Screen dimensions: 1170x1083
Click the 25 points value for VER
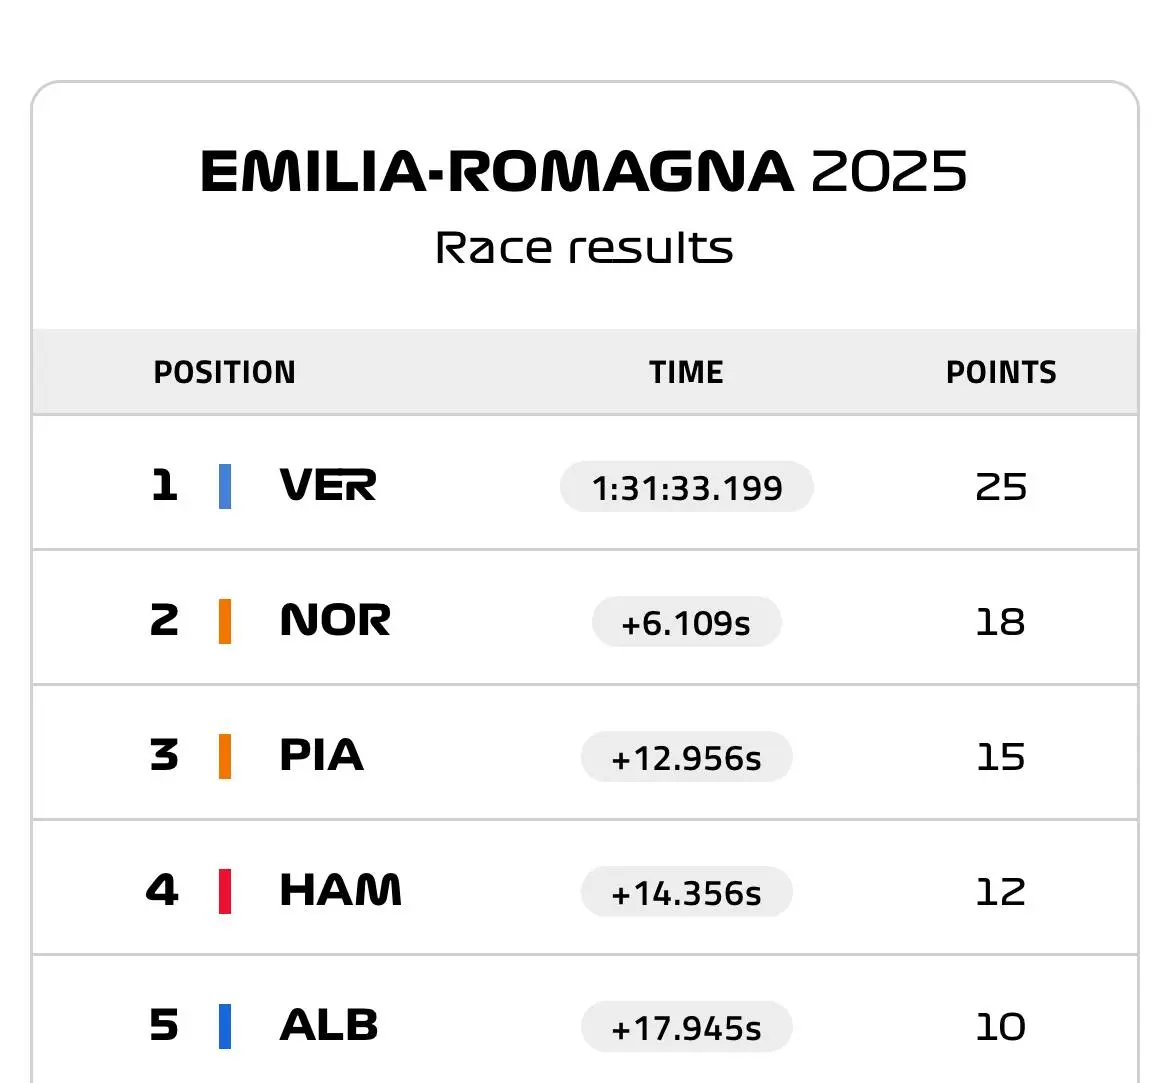click(x=1001, y=487)
